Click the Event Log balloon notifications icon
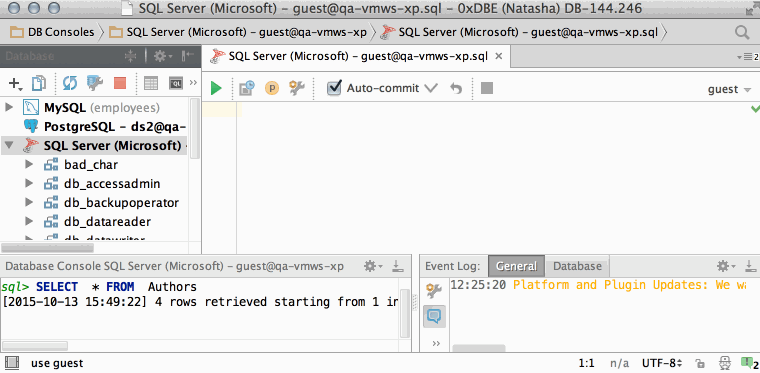 tap(434, 316)
